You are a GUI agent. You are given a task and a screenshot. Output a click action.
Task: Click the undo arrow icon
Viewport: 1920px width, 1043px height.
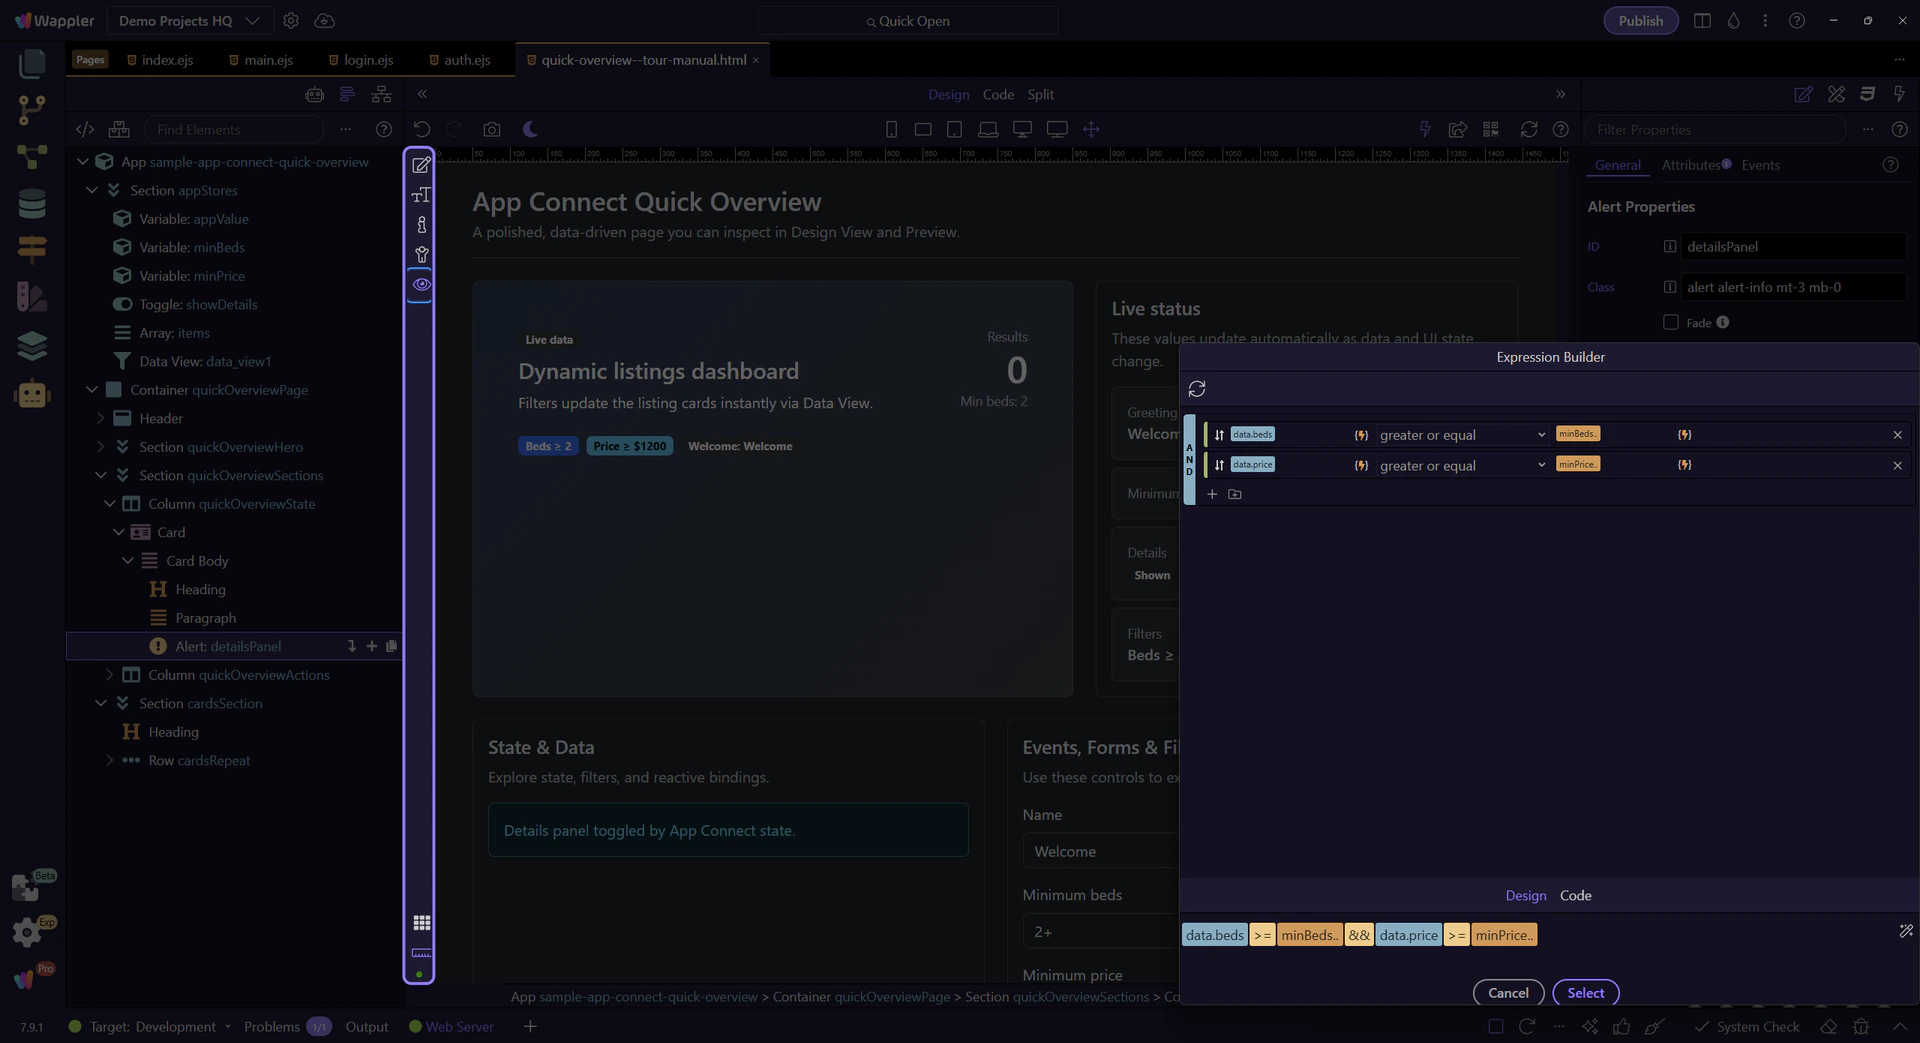[422, 130]
